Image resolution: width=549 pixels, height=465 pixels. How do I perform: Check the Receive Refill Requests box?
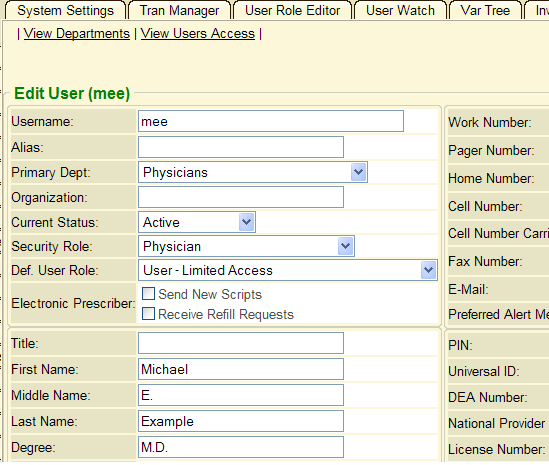click(x=148, y=314)
